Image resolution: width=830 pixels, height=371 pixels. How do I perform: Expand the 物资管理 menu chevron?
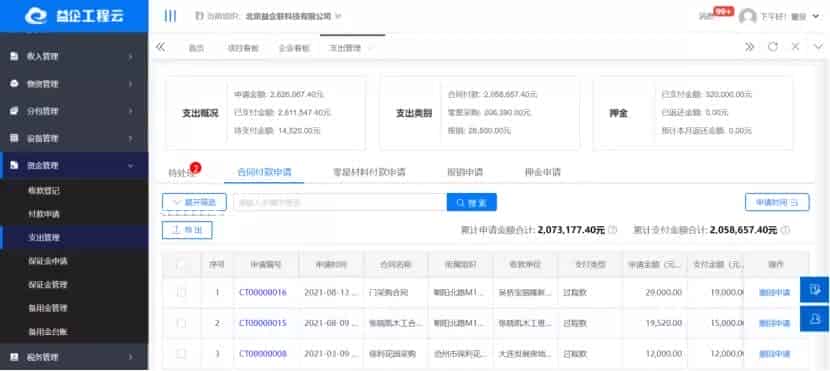[131, 84]
